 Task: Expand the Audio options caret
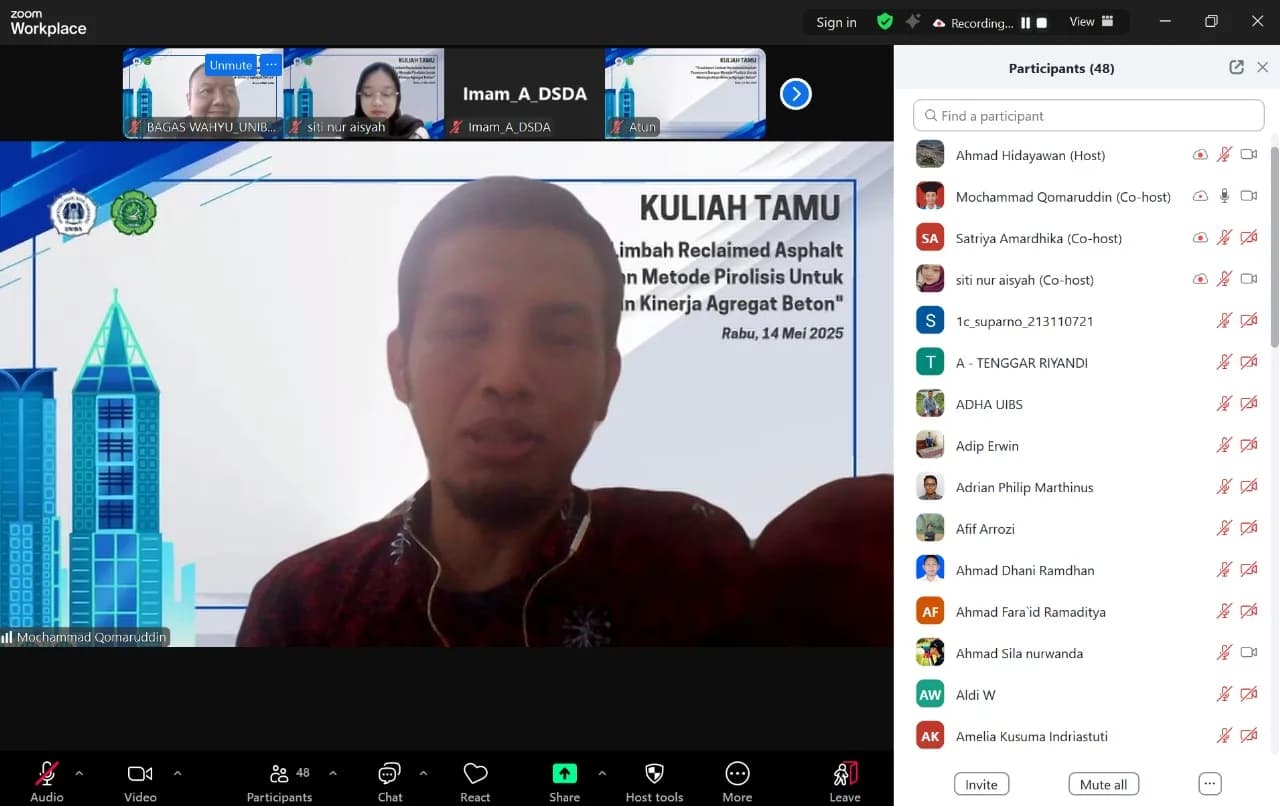click(x=79, y=773)
